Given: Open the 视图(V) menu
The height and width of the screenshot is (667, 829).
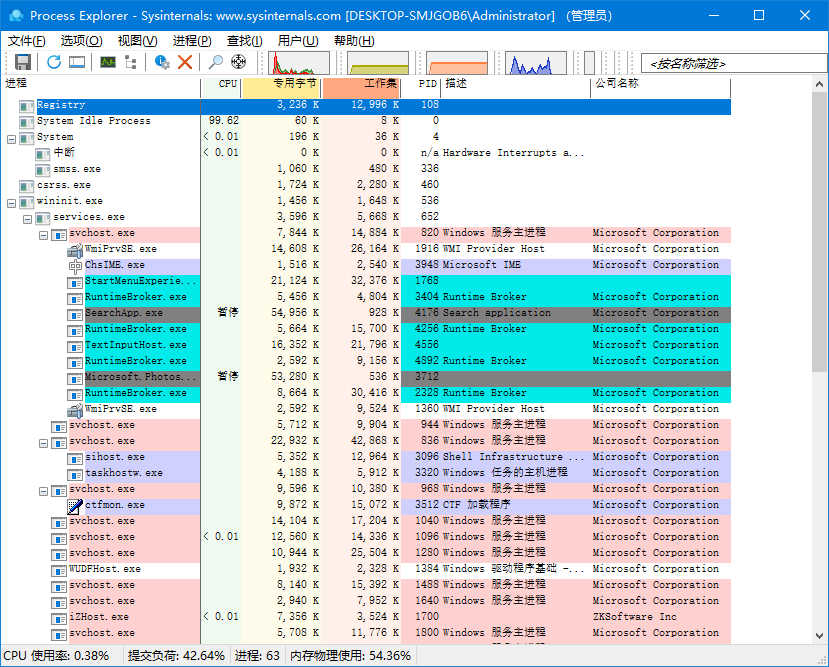Looking at the screenshot, I should [137, 41].
